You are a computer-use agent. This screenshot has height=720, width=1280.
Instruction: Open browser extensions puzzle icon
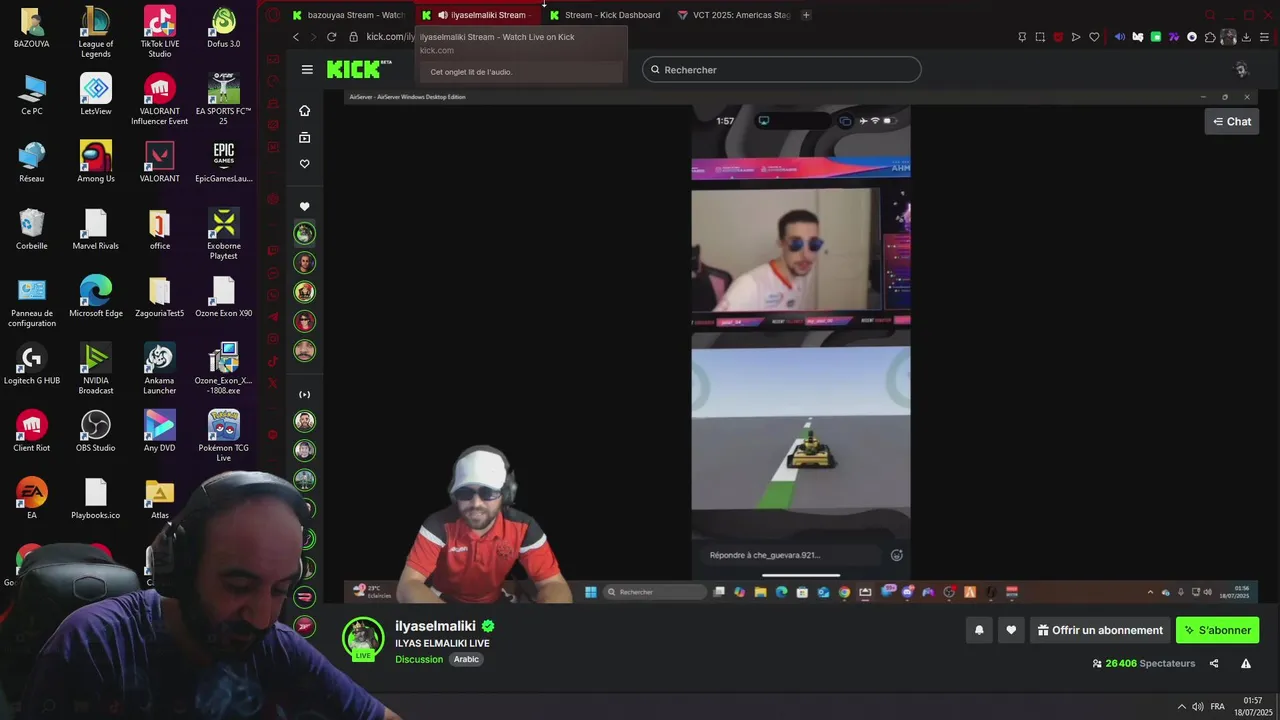[1210, 37]
